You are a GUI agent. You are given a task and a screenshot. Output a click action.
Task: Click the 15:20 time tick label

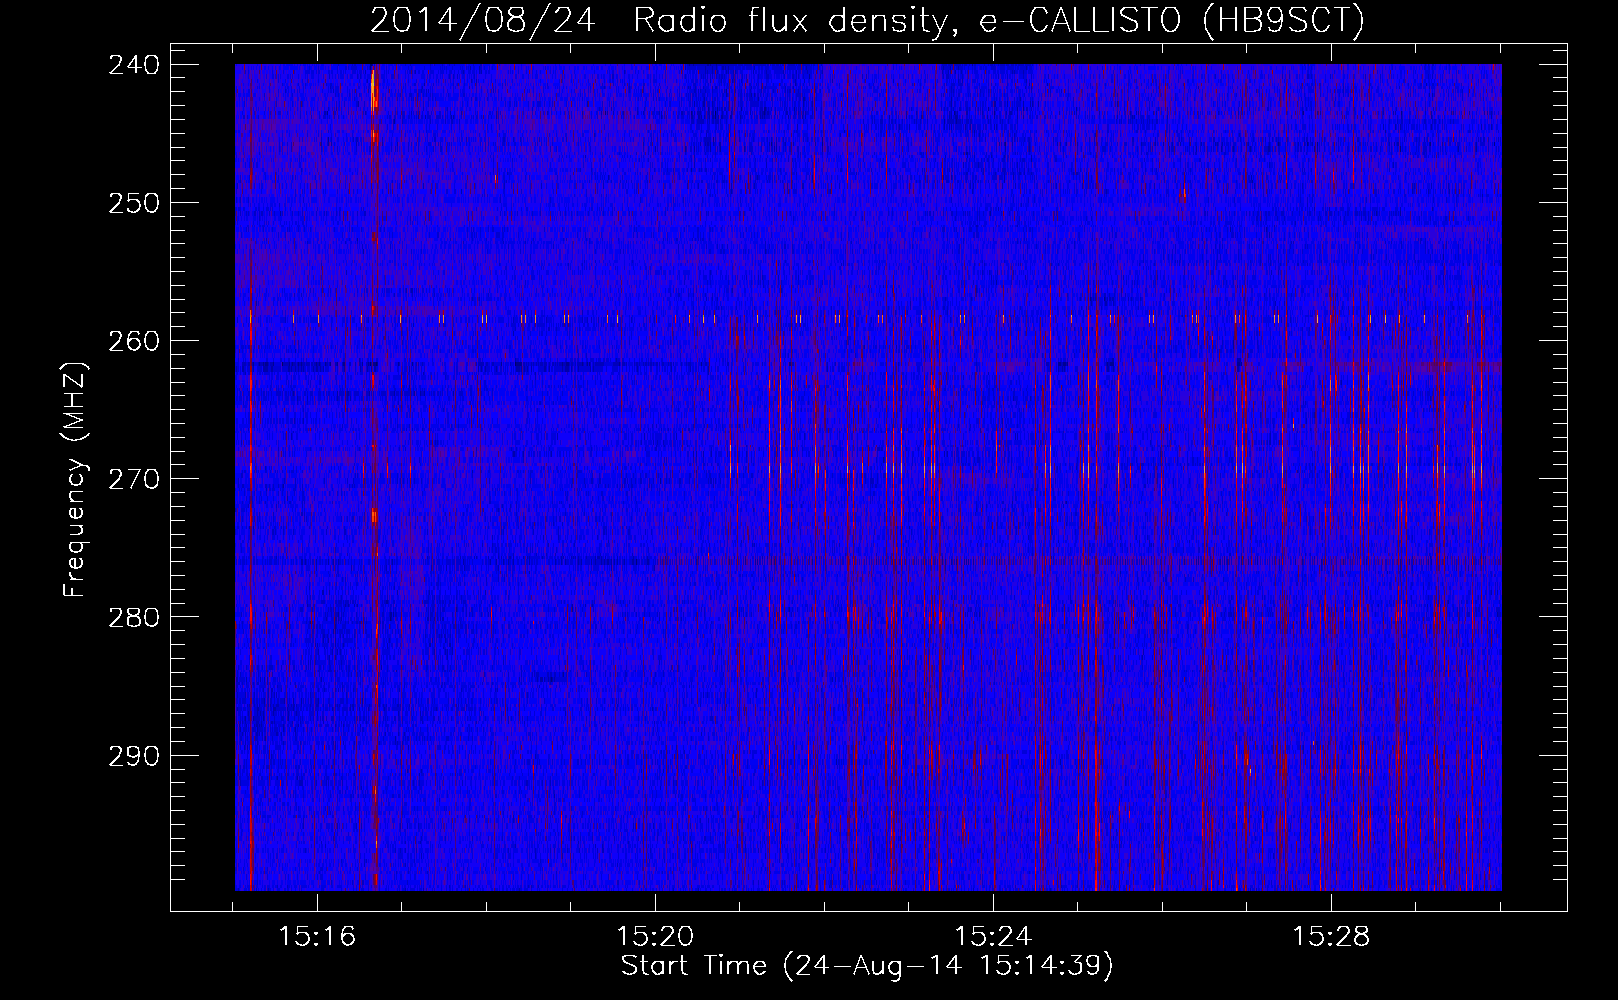pyautogui.click(x=655, y=937)
